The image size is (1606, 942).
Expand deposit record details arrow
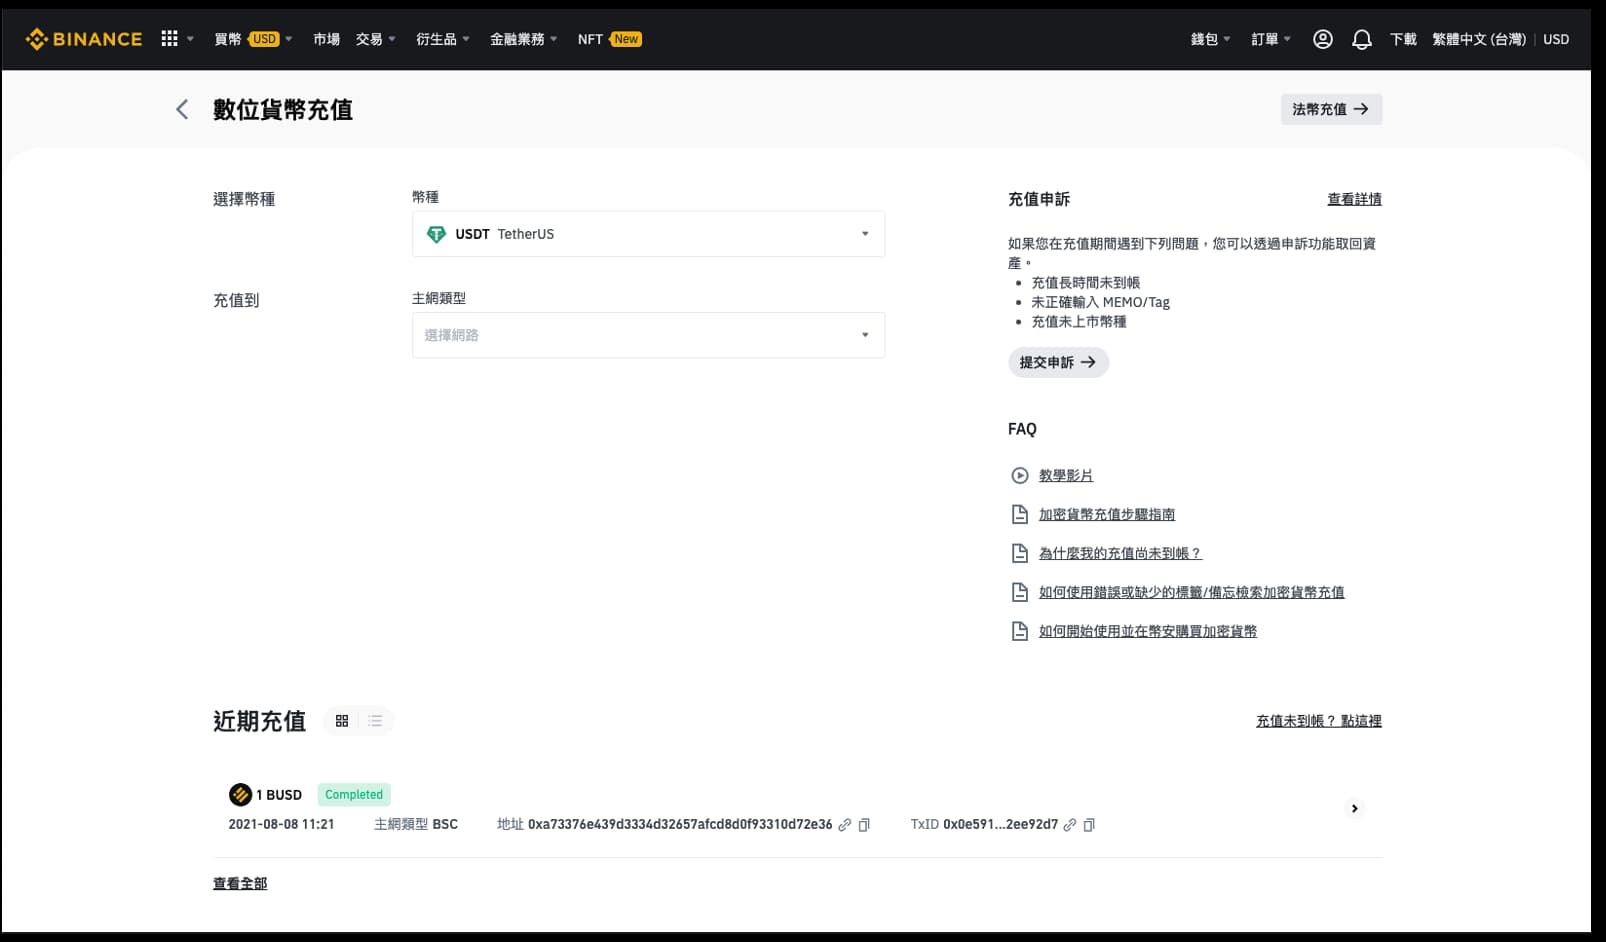point(1354,808)
